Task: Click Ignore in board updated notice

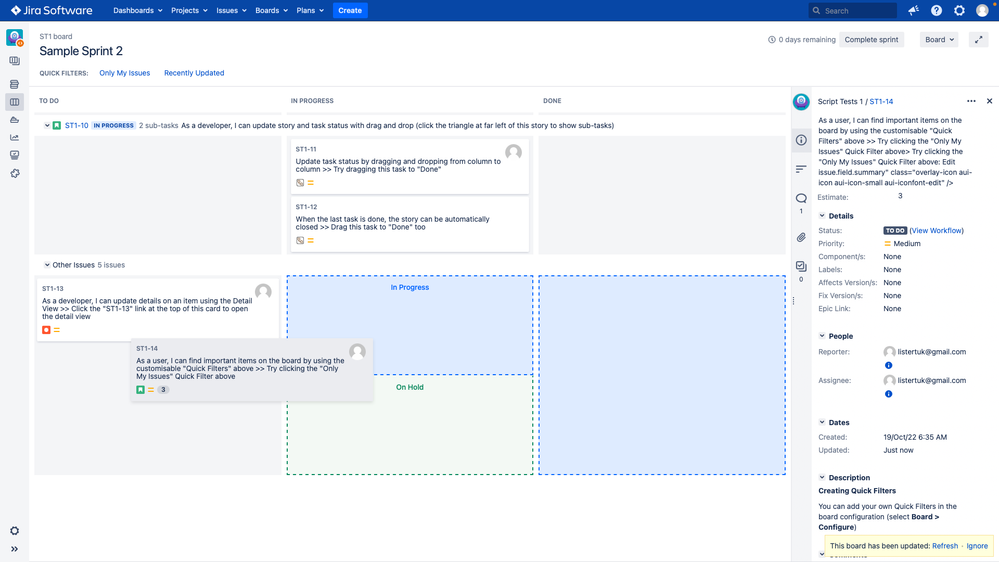Action: (977, 546)
